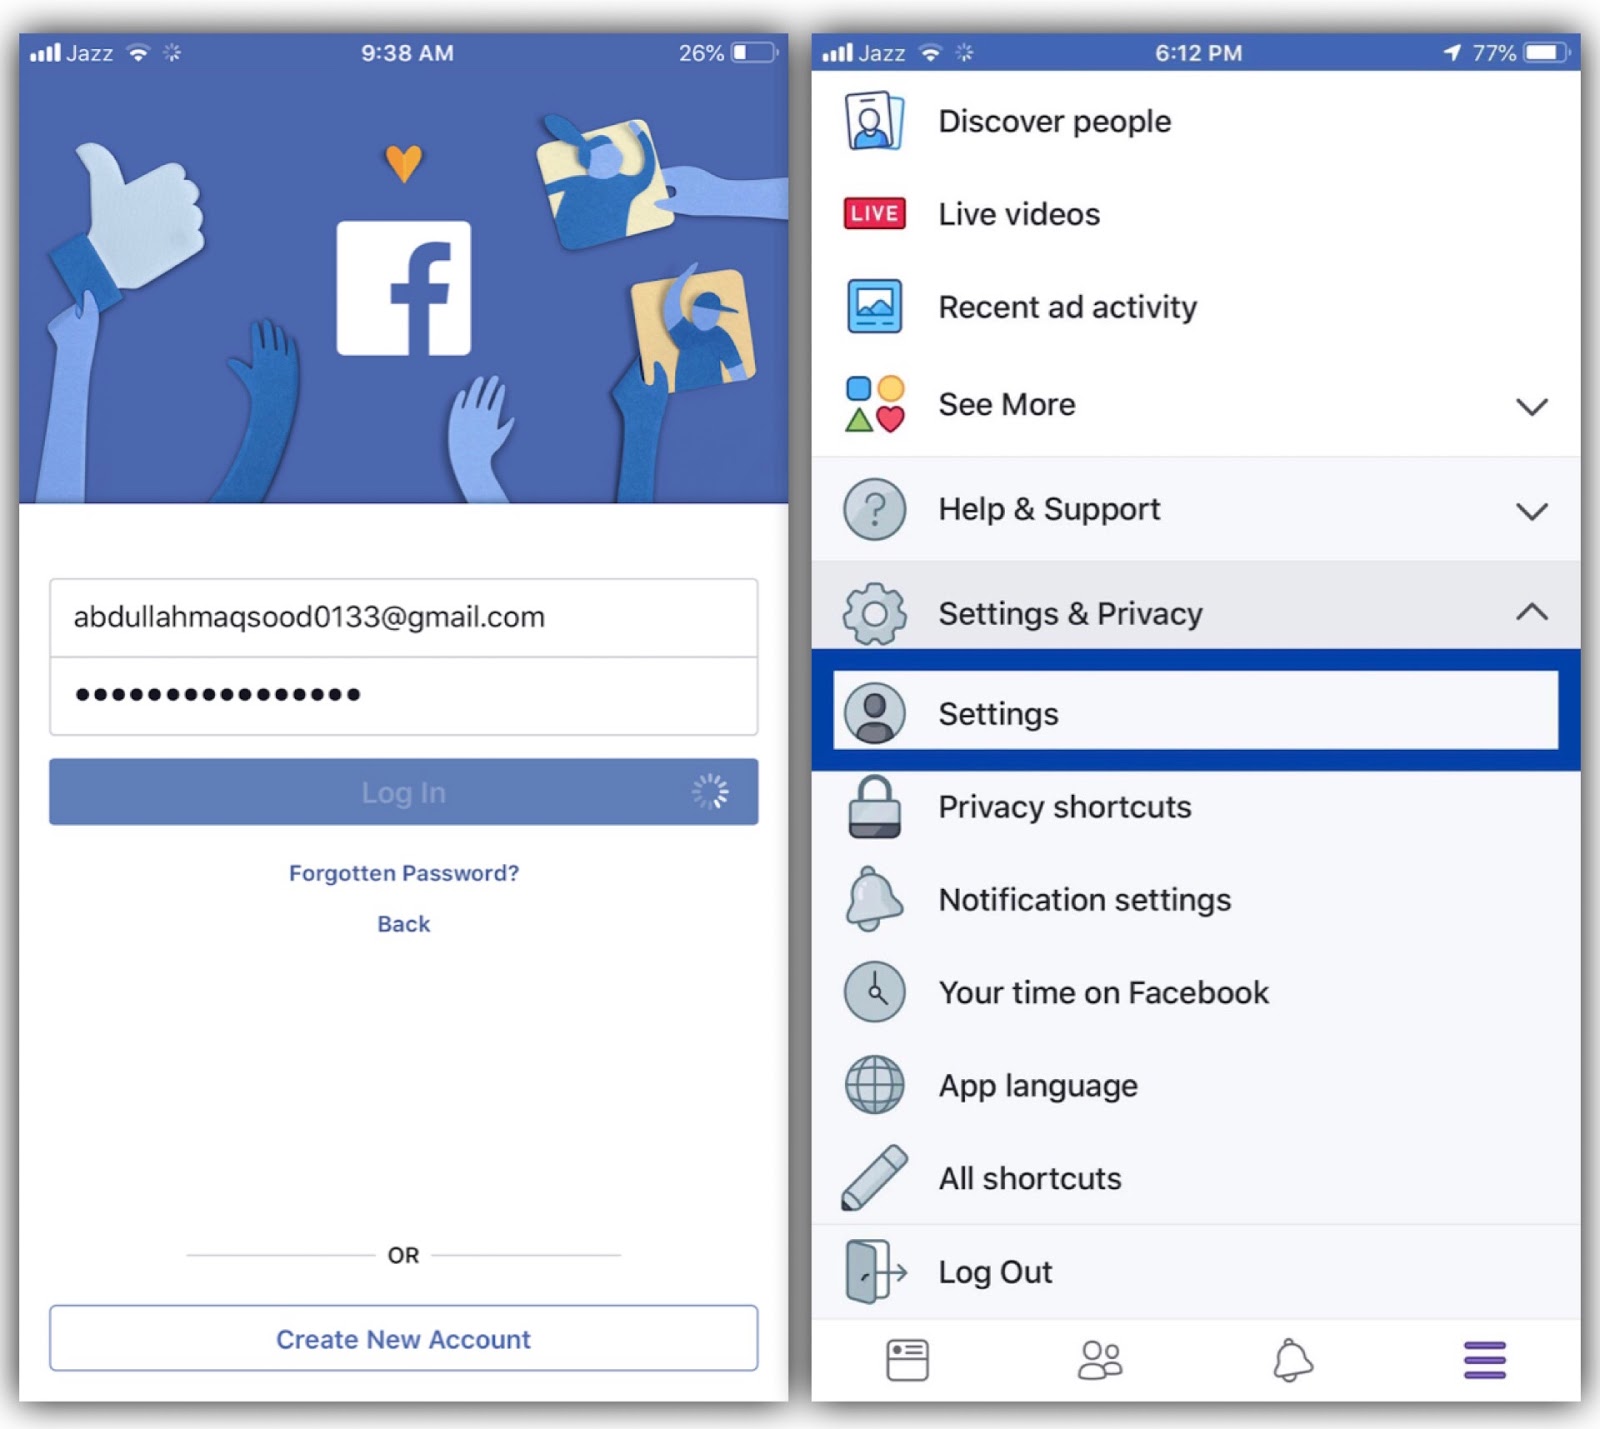Tap the All shortcuts pencil icon
This screenshot has width=1600, height=1429.
[x=874, y=1178]
